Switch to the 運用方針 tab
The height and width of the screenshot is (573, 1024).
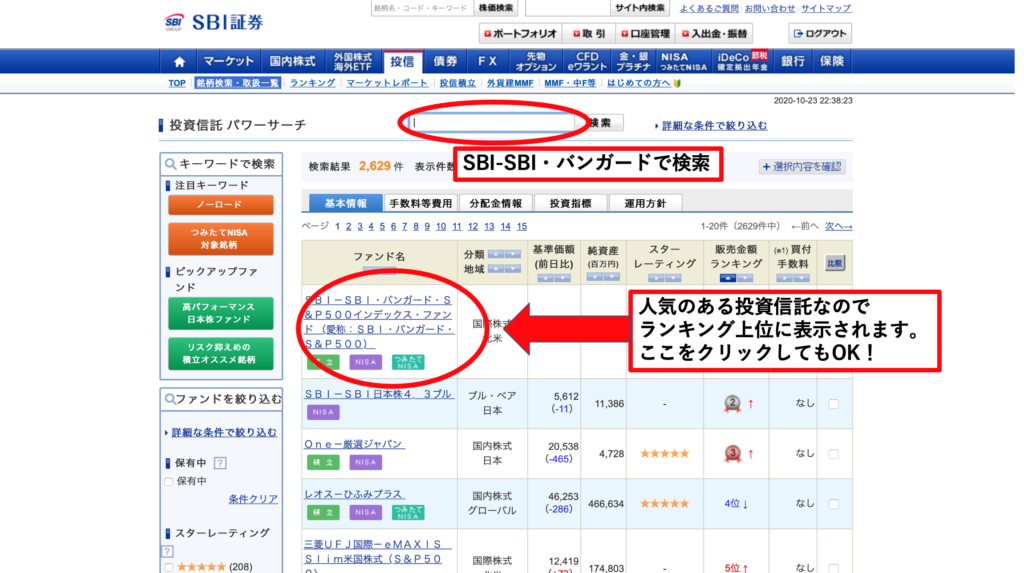(645, 203)
